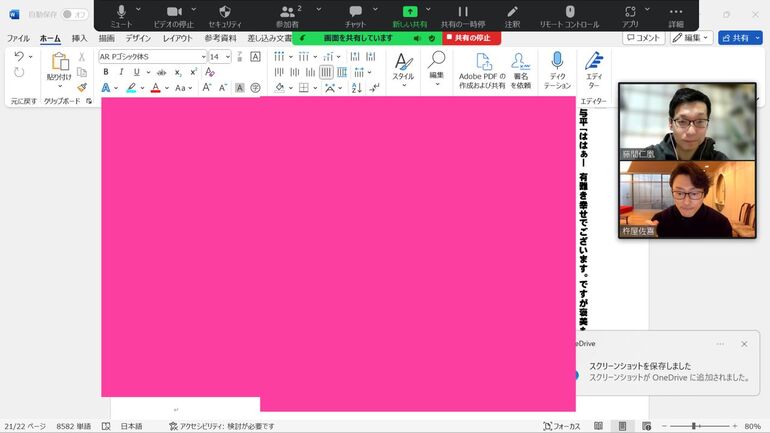Switch to the Layout ribbon tab
The image size is (770, 433).
pos(178,38)
